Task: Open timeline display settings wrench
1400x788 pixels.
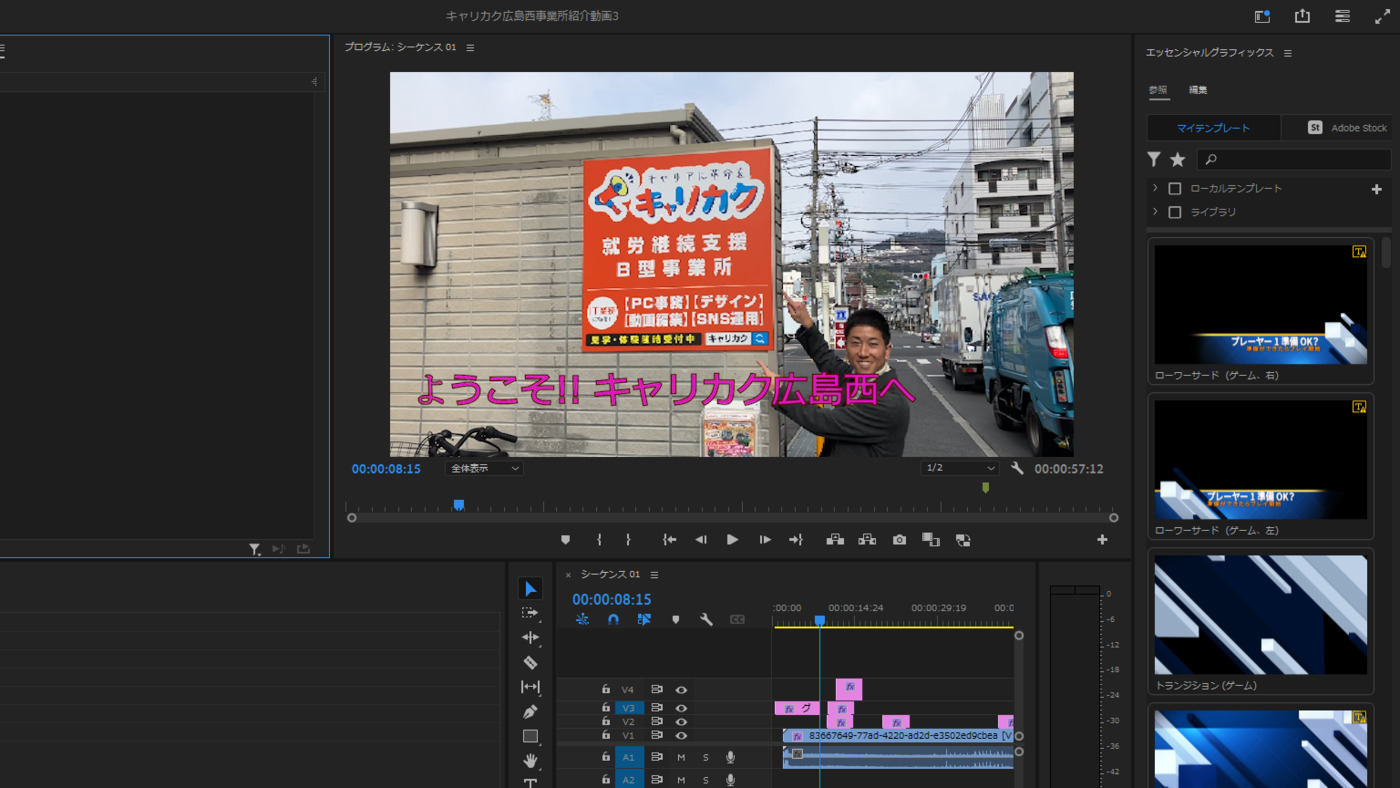Action: point(706,620)
